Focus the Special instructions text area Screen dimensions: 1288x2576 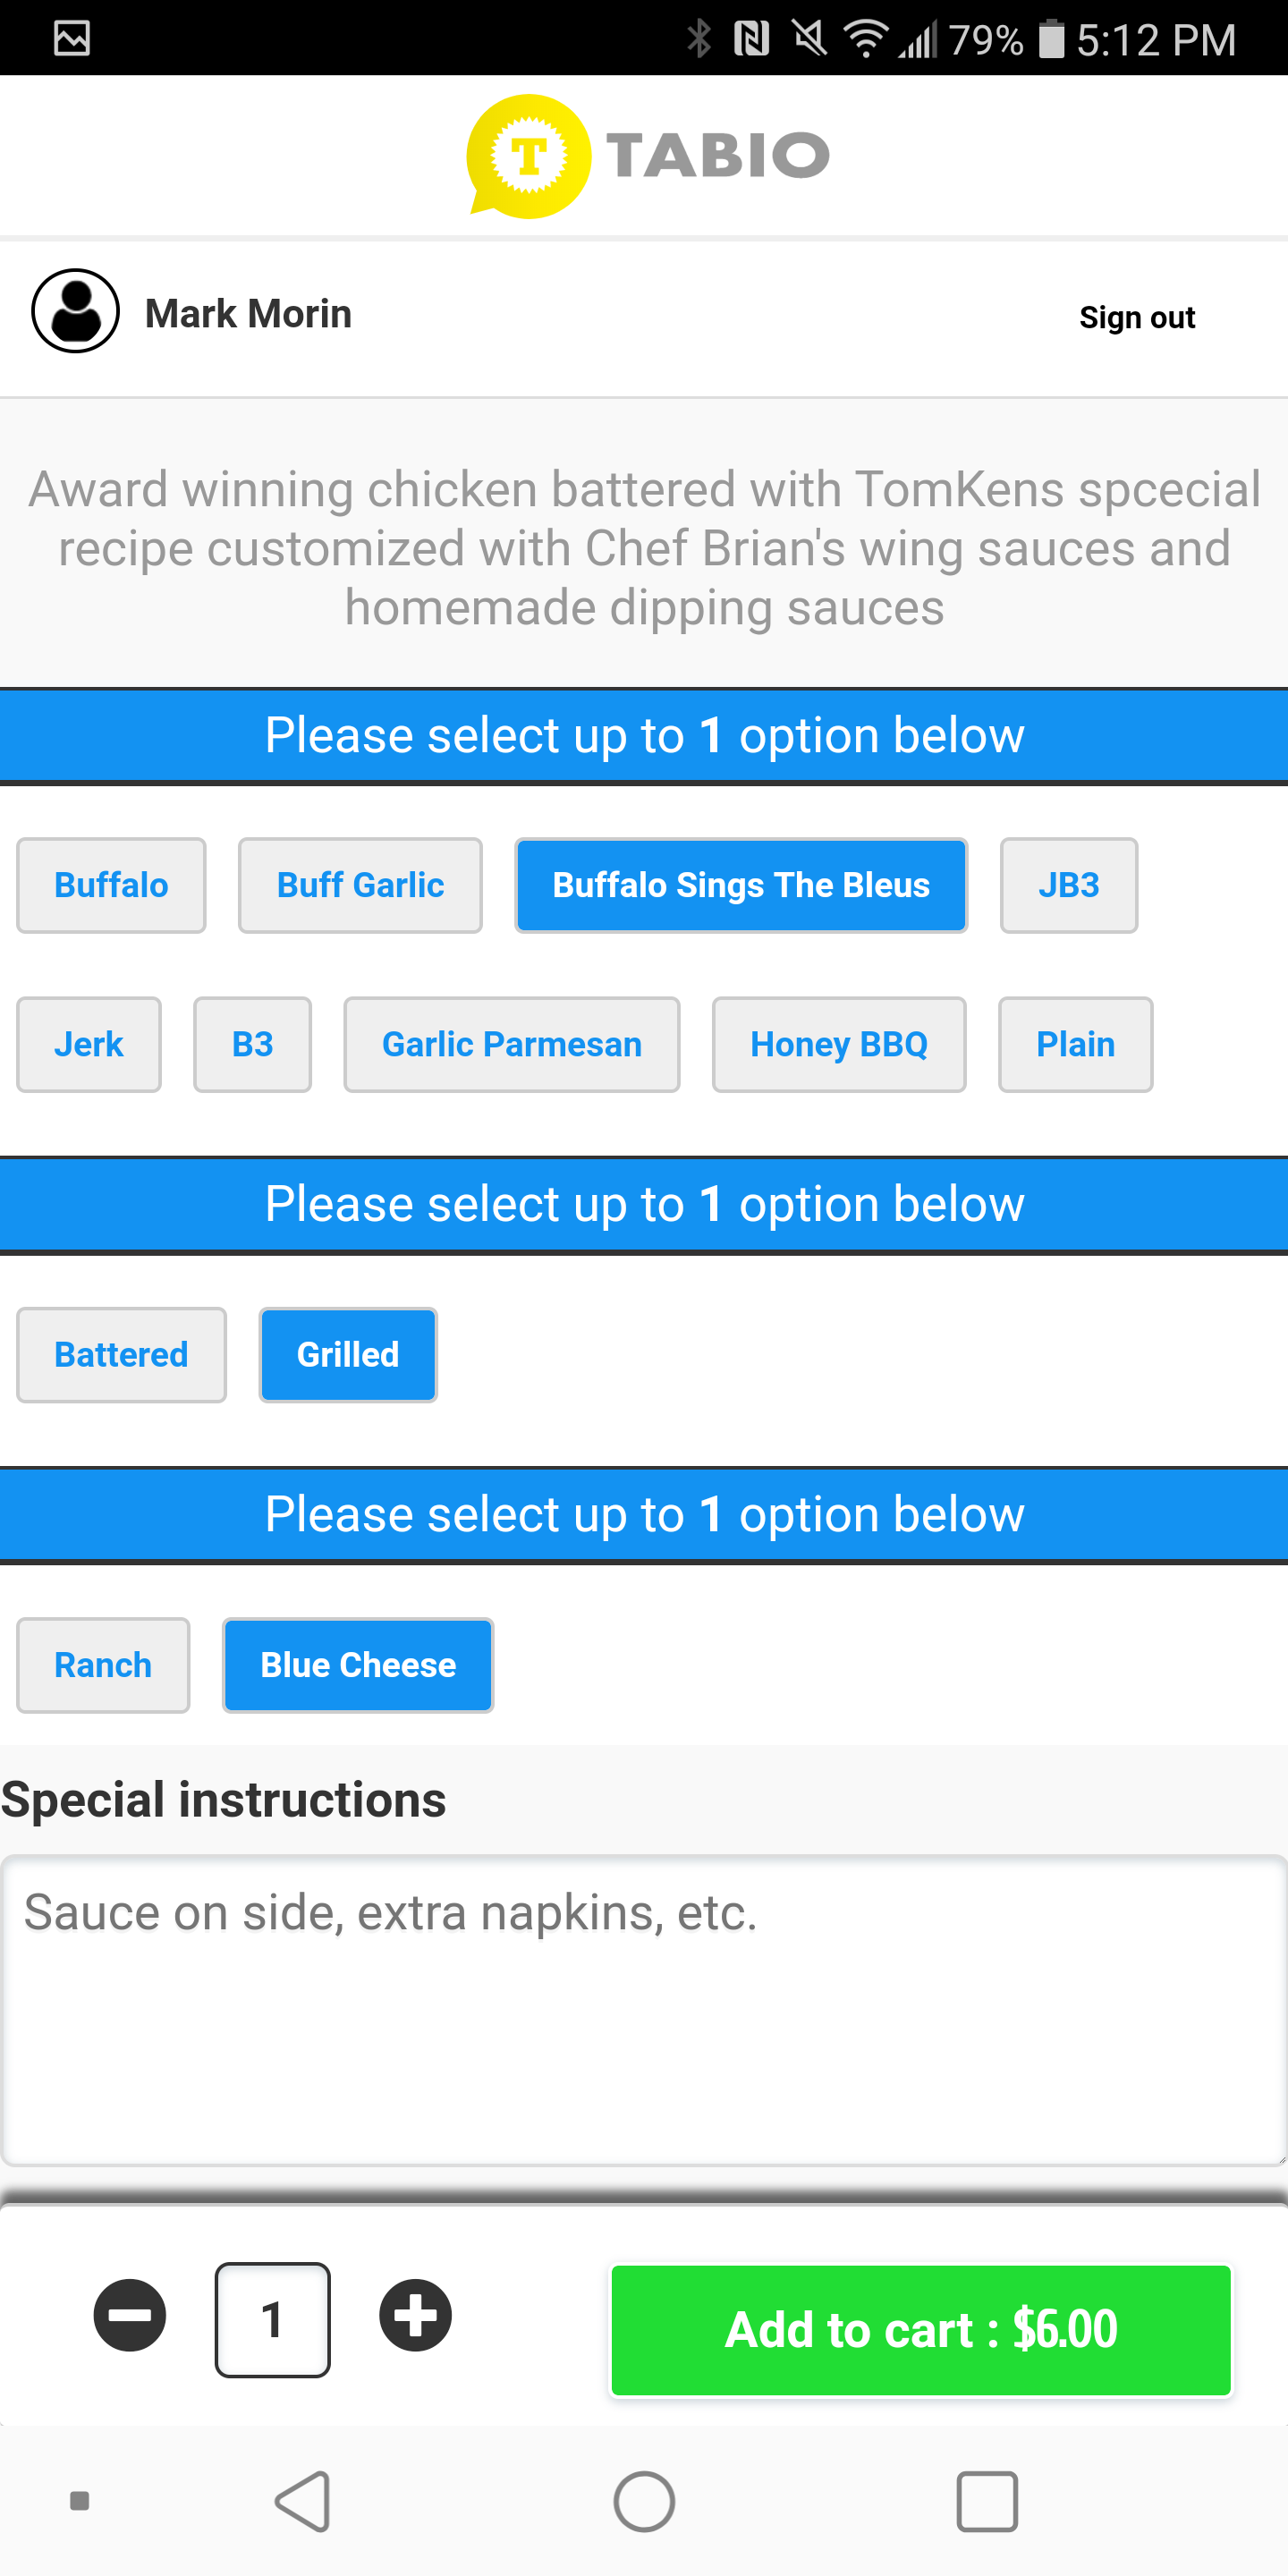(x=644, y=2010)
